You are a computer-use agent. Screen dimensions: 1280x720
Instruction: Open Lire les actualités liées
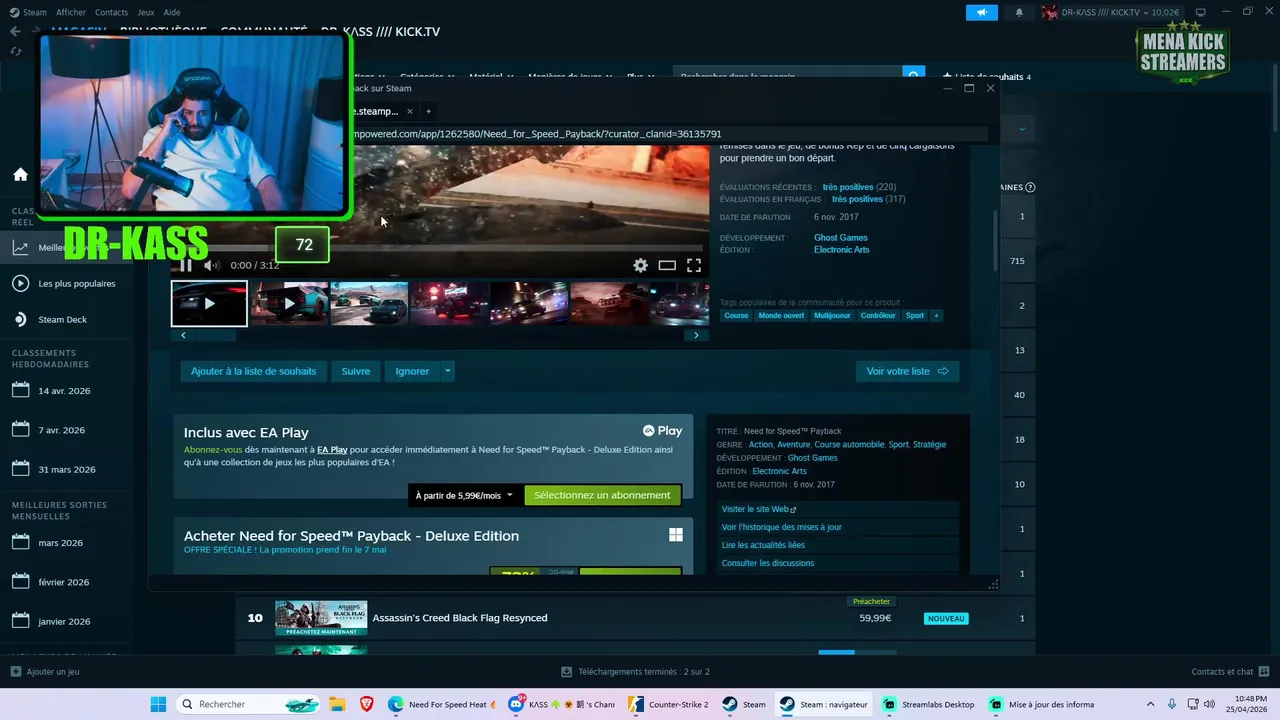click(763, 545)
